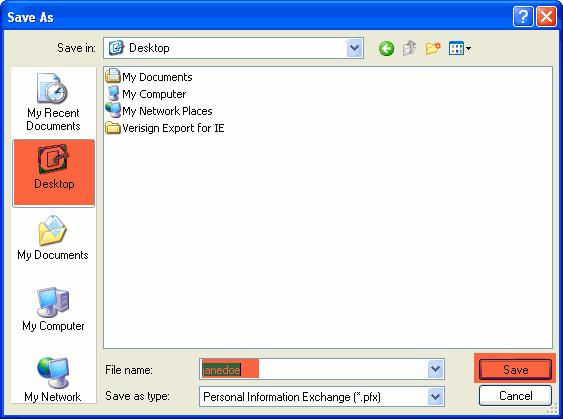Click the Save button
This screenshot has height=419, width=563.
[x=515, y=369]
